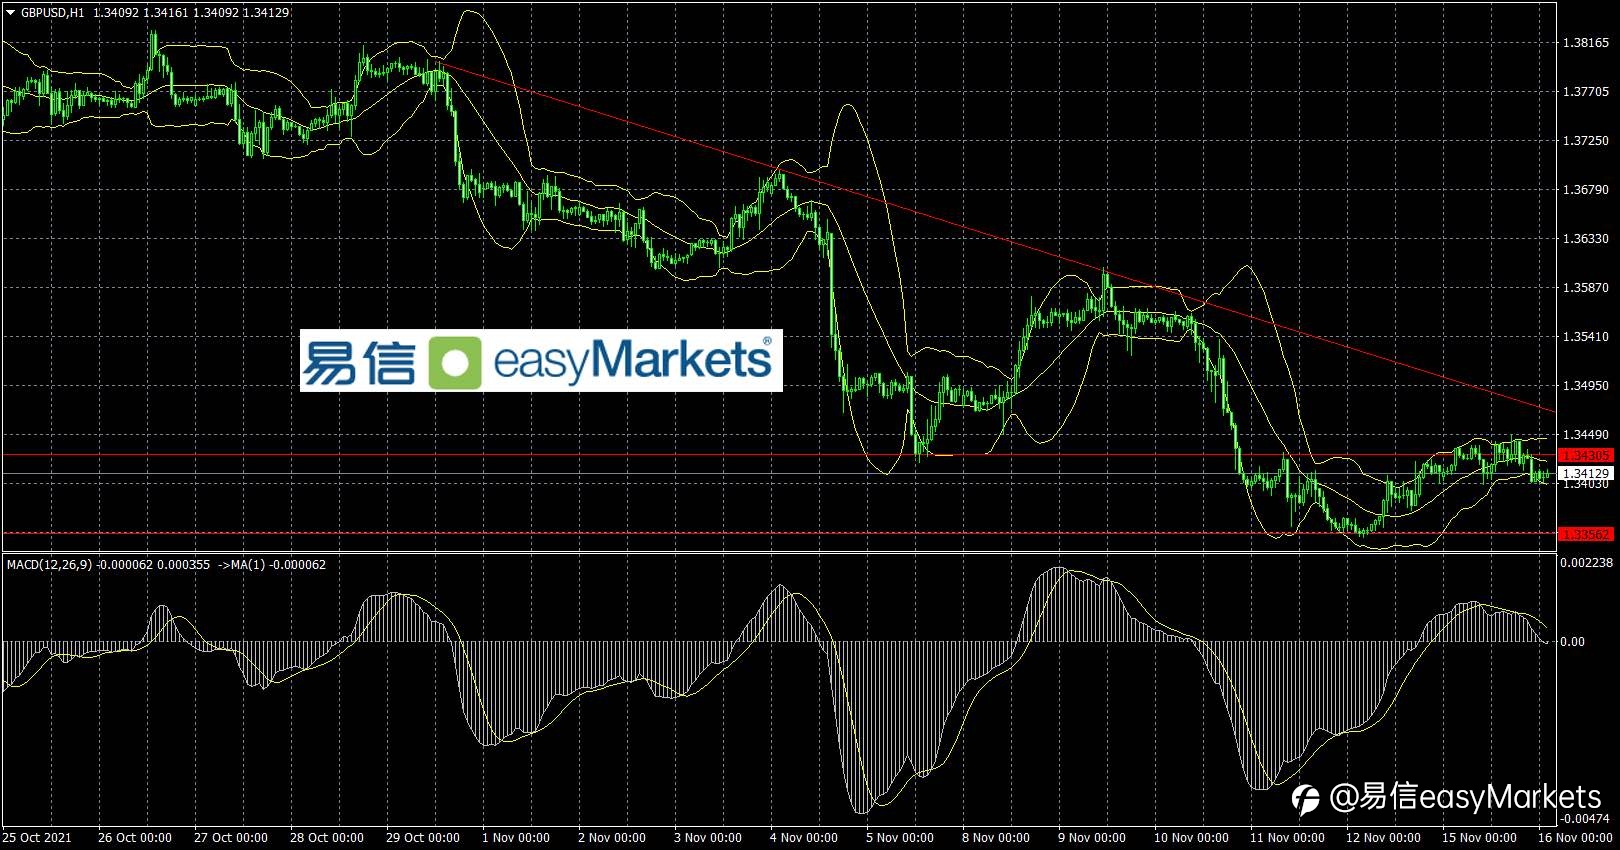Click the 1.34161 high value in header
The height and width of the screenshot is (850, 1620).
pyautogui.click(x=165, y=13)
